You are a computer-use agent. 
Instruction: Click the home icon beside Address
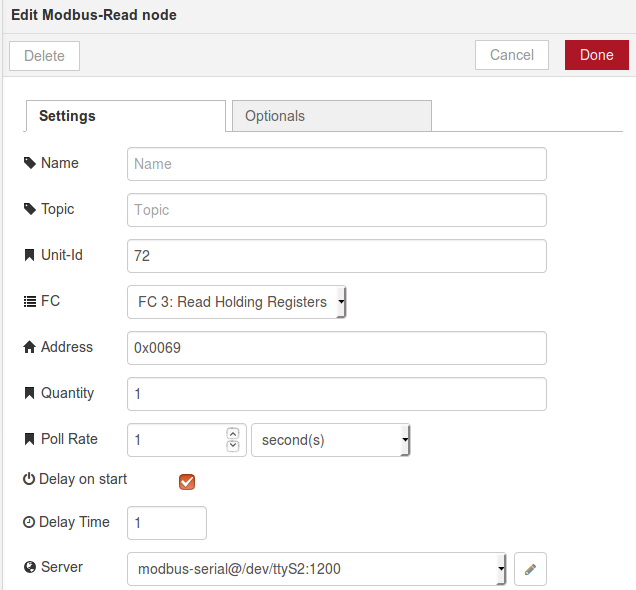tap(30, 347)
